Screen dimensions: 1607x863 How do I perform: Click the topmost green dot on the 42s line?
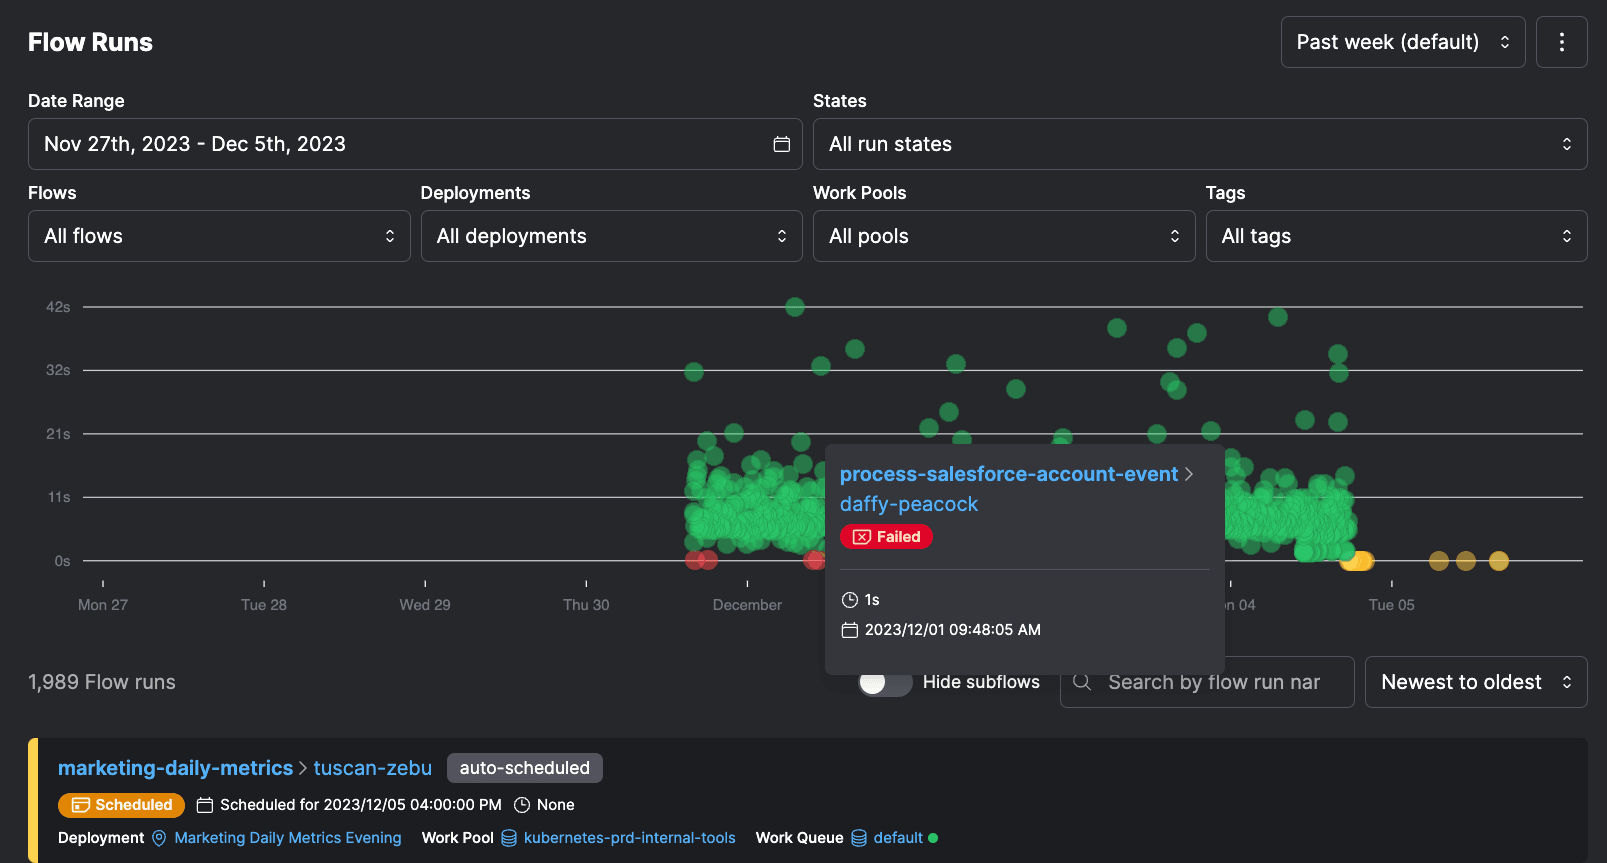point(795,307)
